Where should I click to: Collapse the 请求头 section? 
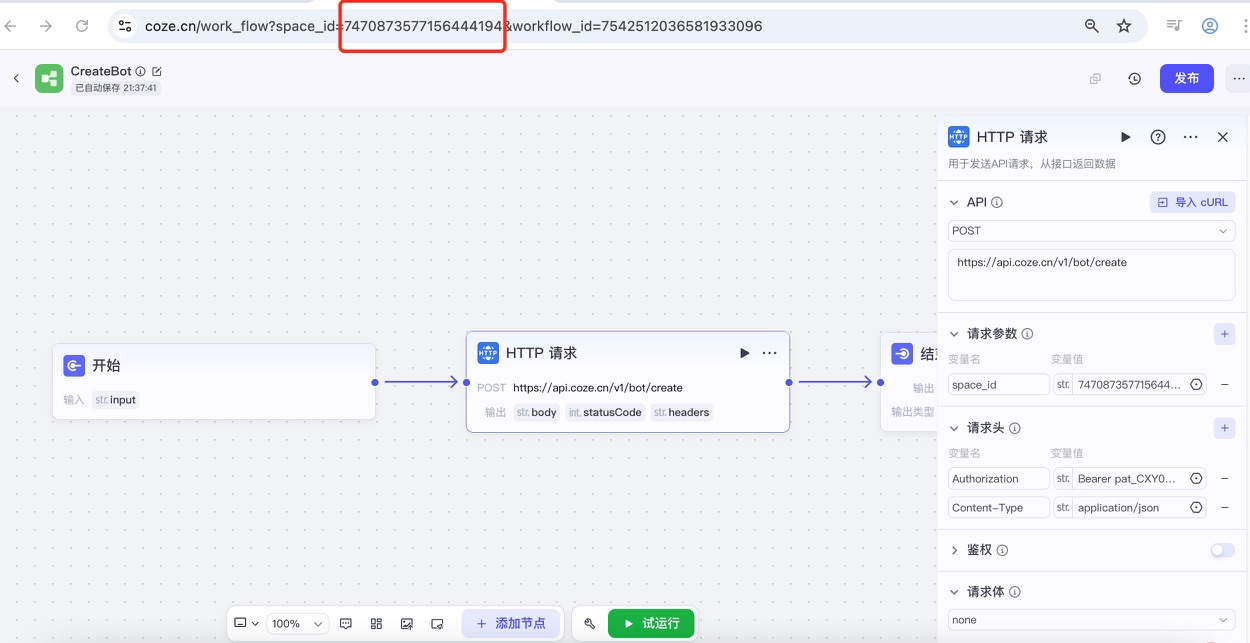953,428
